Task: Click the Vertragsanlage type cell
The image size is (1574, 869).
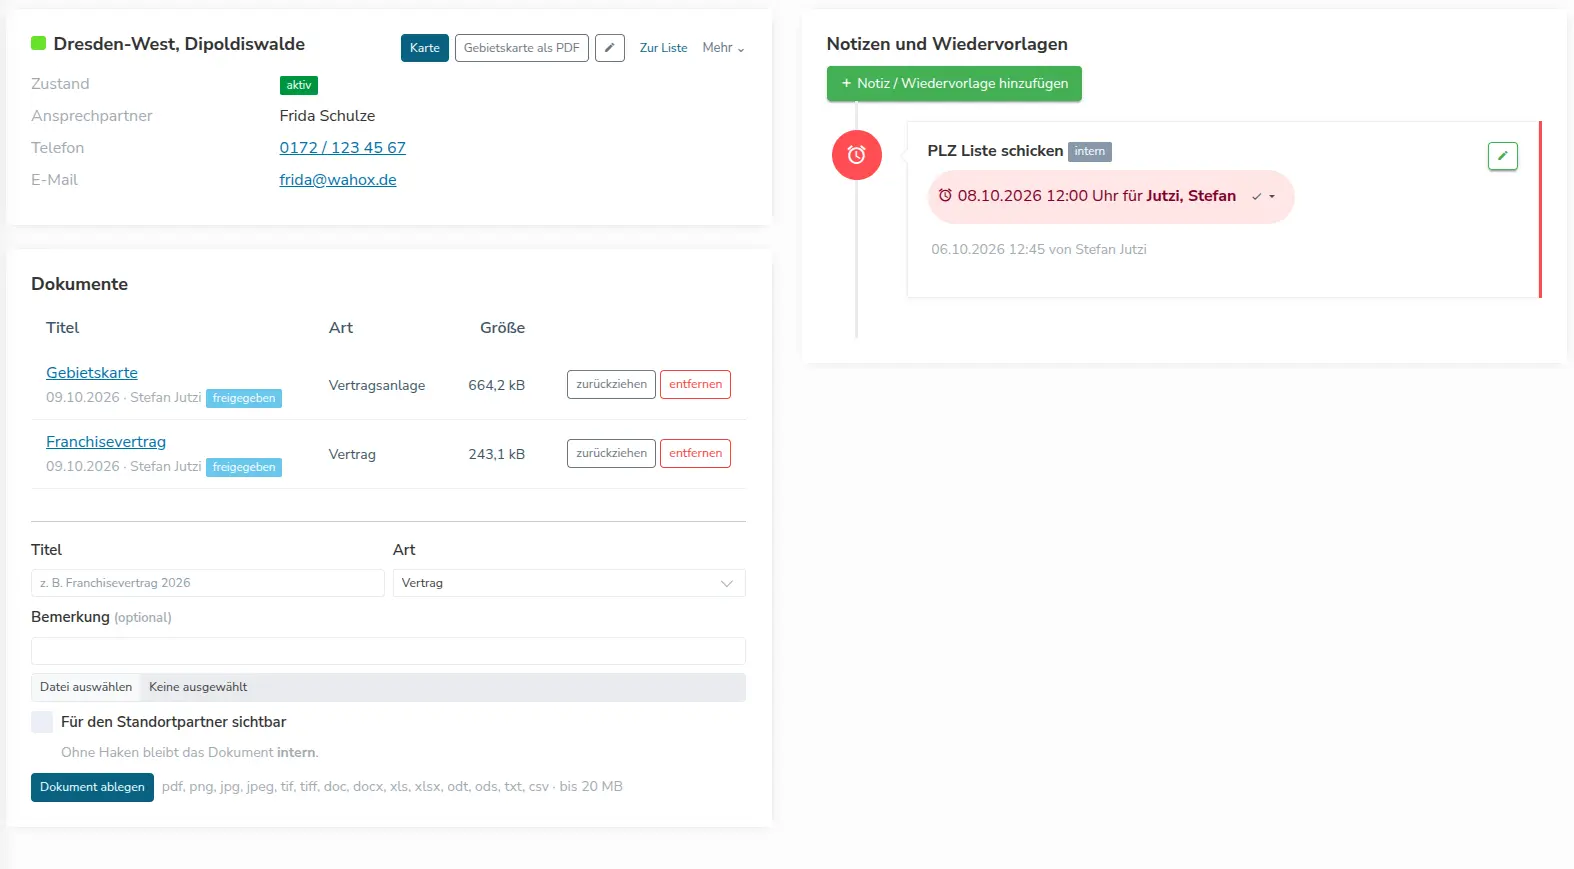Action: click(377, 385)
